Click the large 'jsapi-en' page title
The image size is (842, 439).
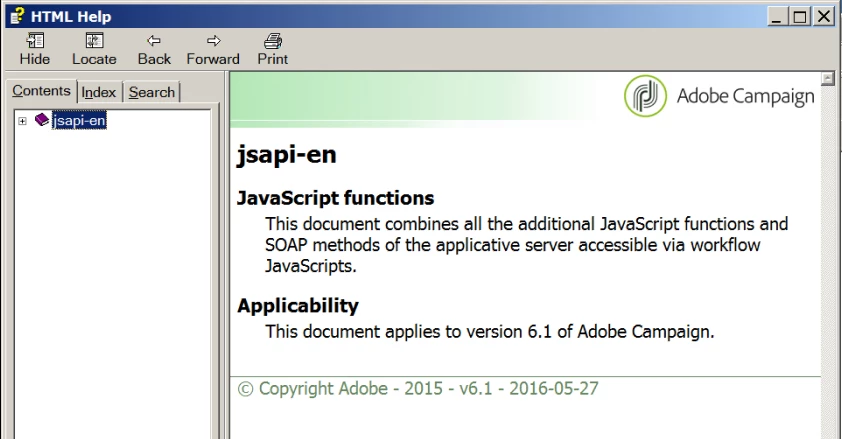[x=287, y=155]
